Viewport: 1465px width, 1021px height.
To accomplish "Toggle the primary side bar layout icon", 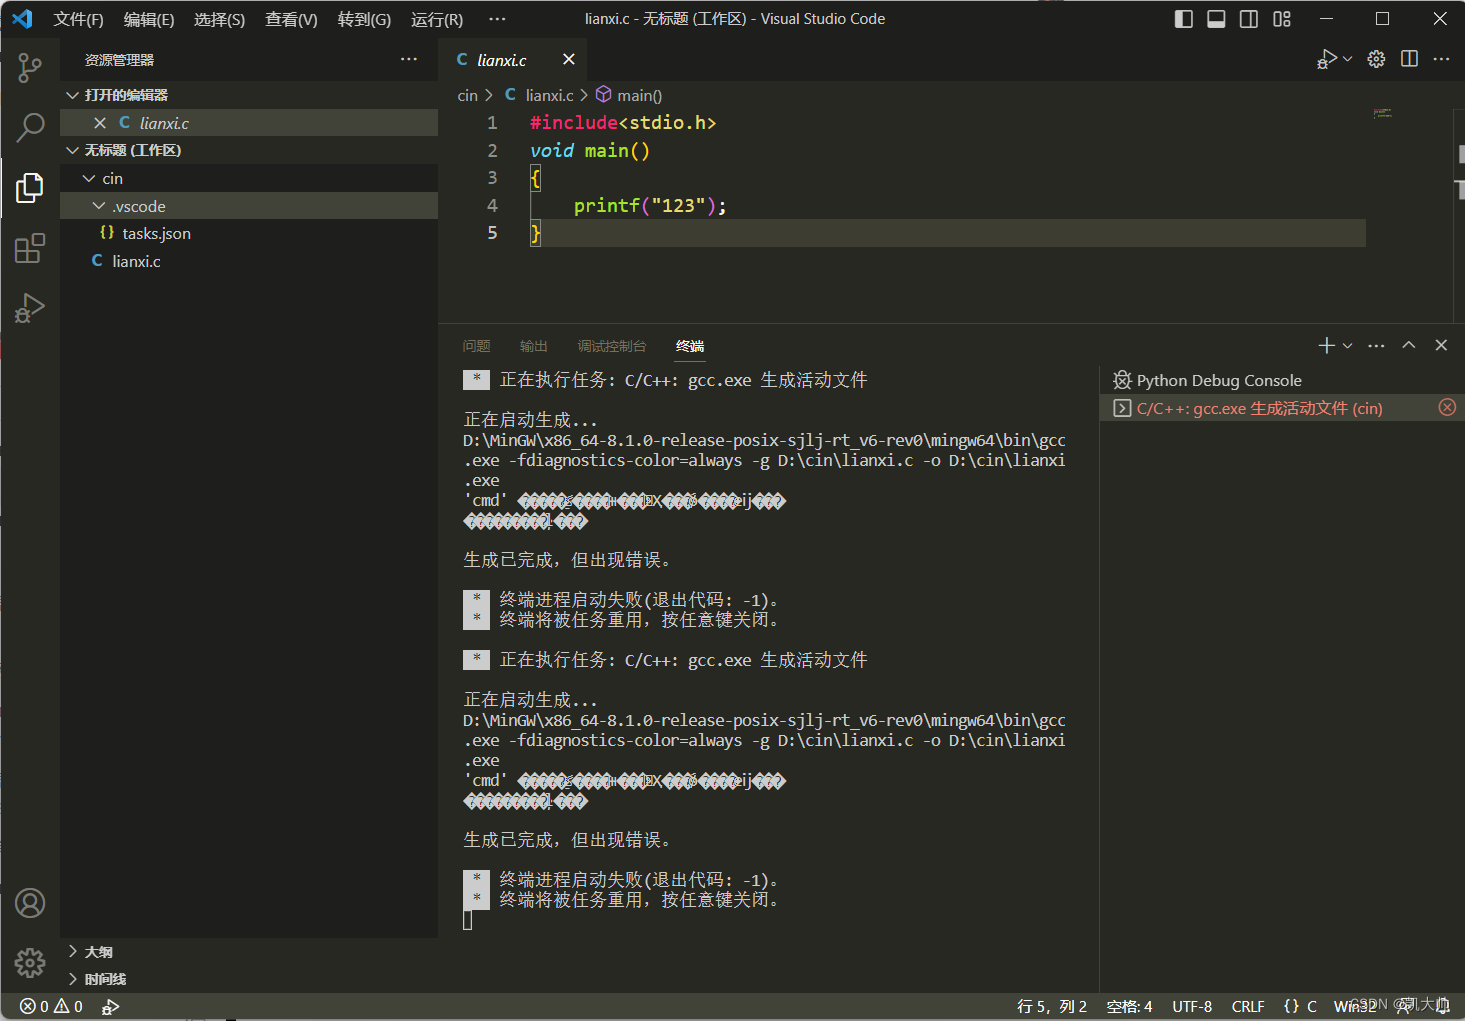I will [x=1184, y=19].
